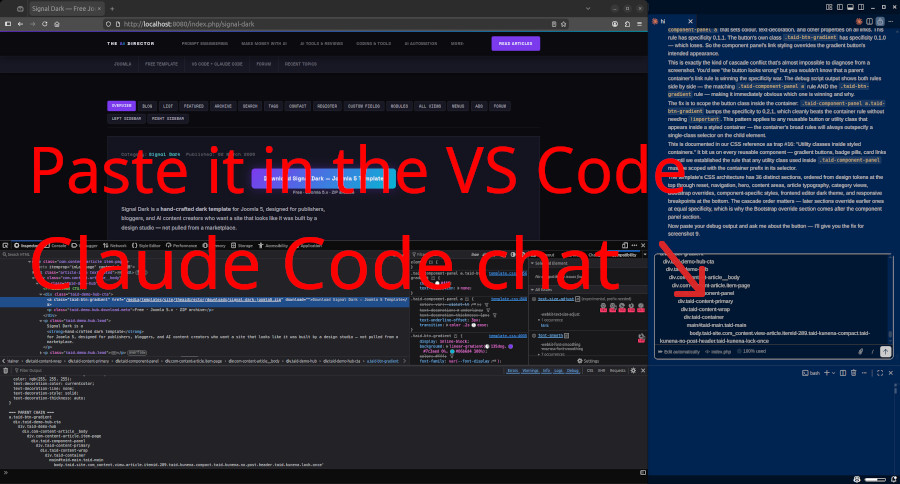Maximize VS Code terminal panel
The width and height of the screenshot is (900, 484).
tap(880, 373)
